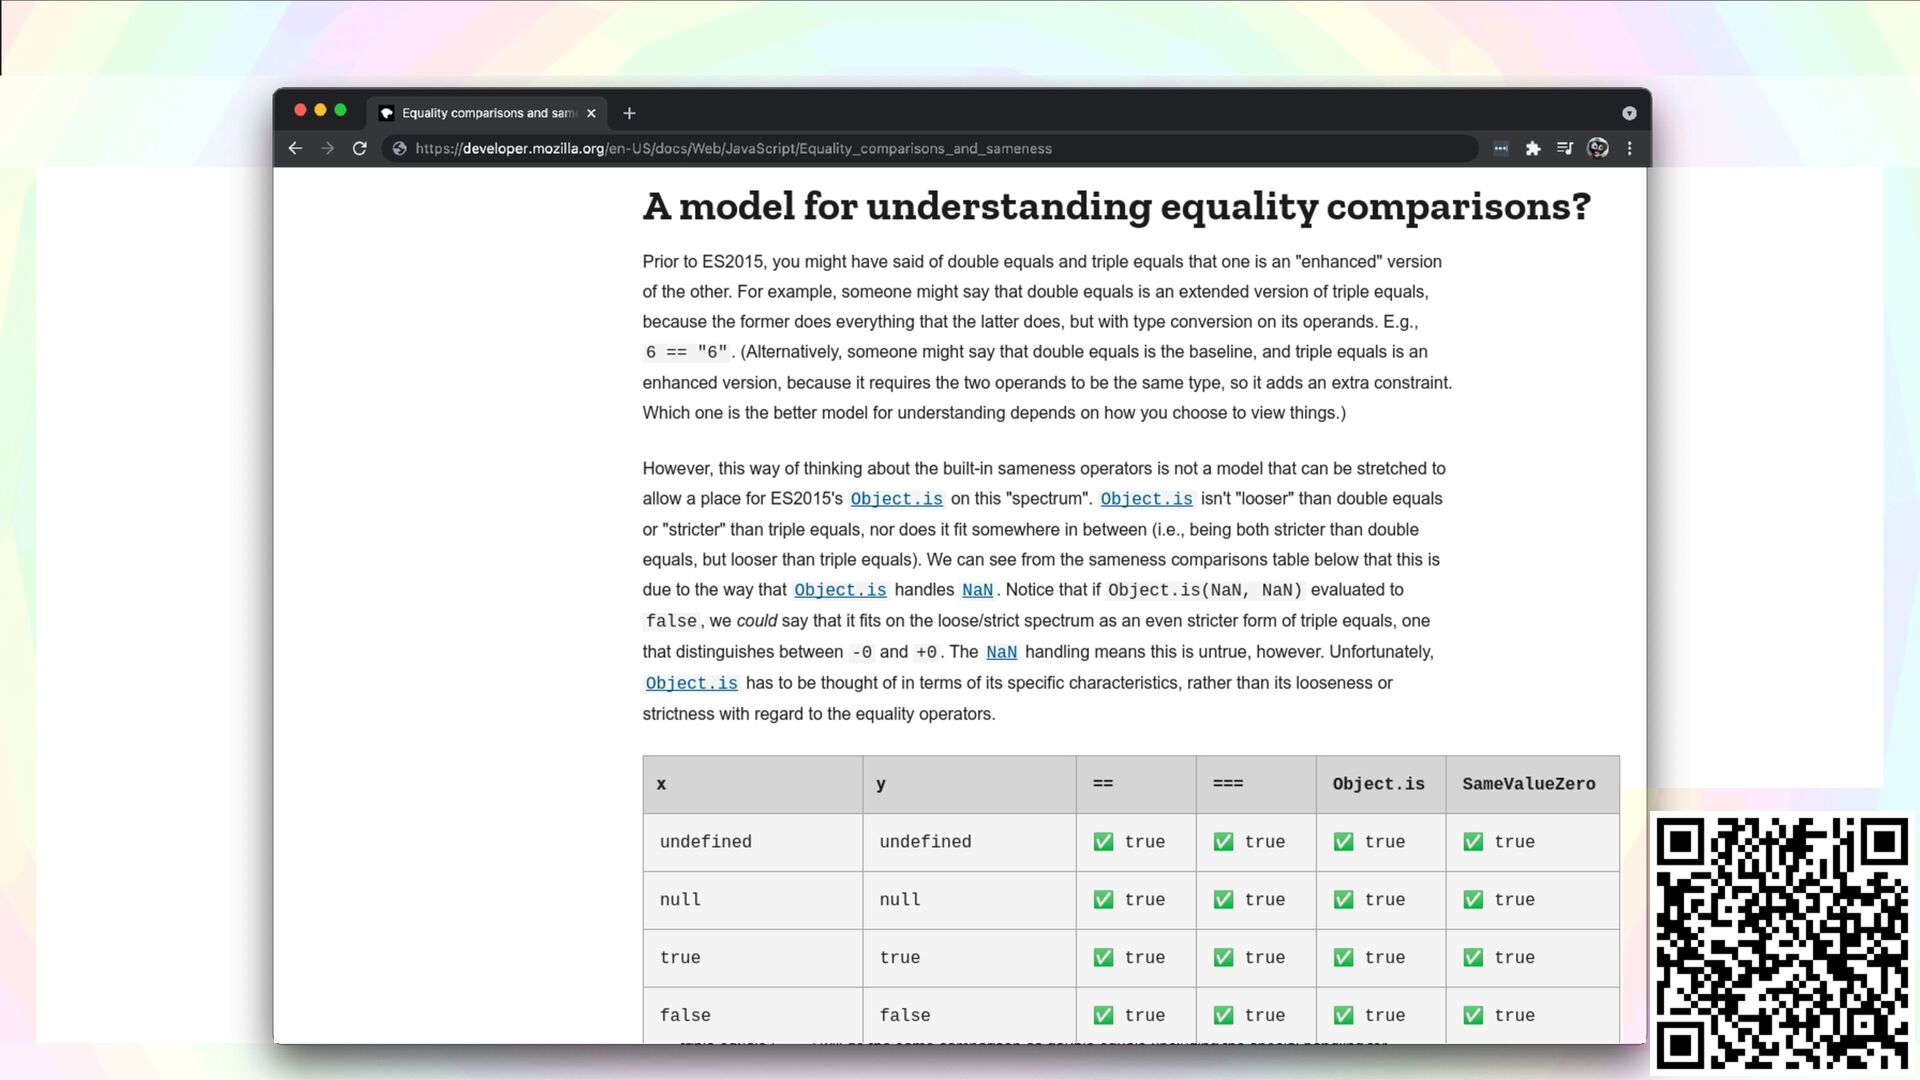This screenshot has height=1080, width=1920.
Task: Open the Extensions puzzle piece menu
Action: (x=1533, y=148)
